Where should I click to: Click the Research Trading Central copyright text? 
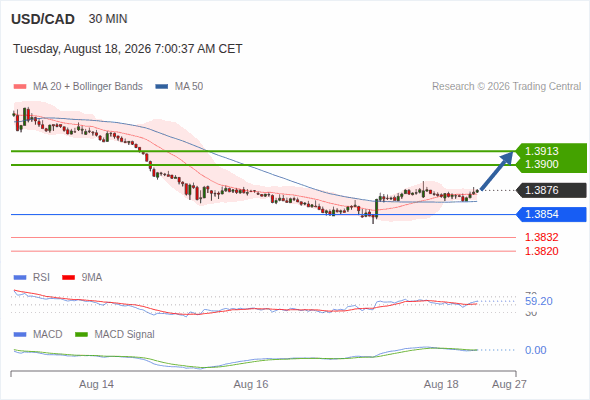(506, 87)
